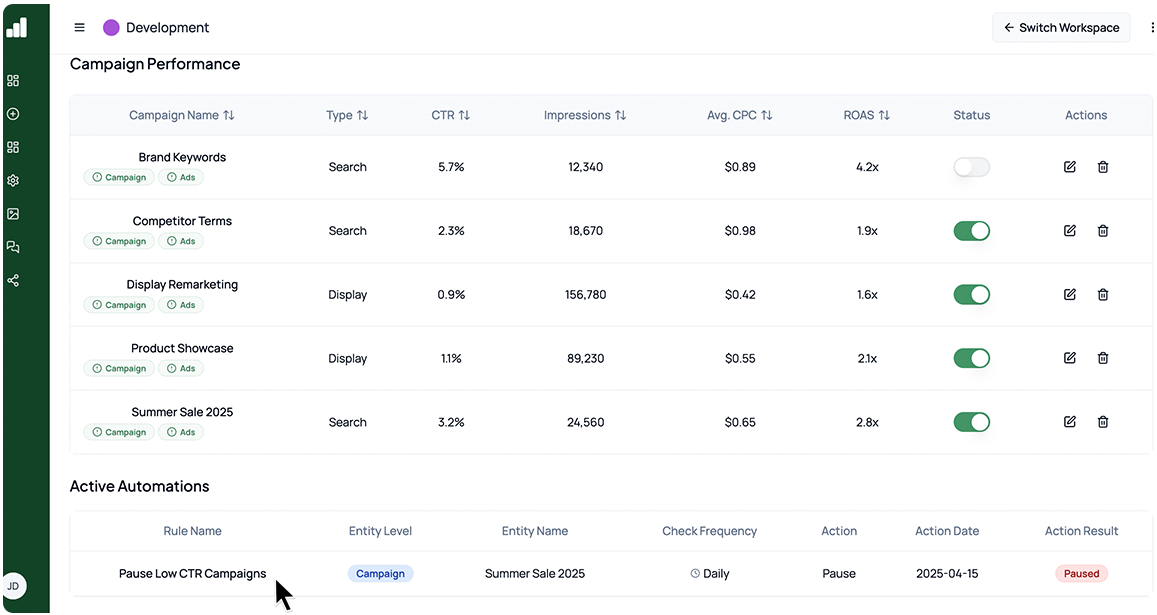
Task: Sort table by CTR column
Action: pos(450,115)
